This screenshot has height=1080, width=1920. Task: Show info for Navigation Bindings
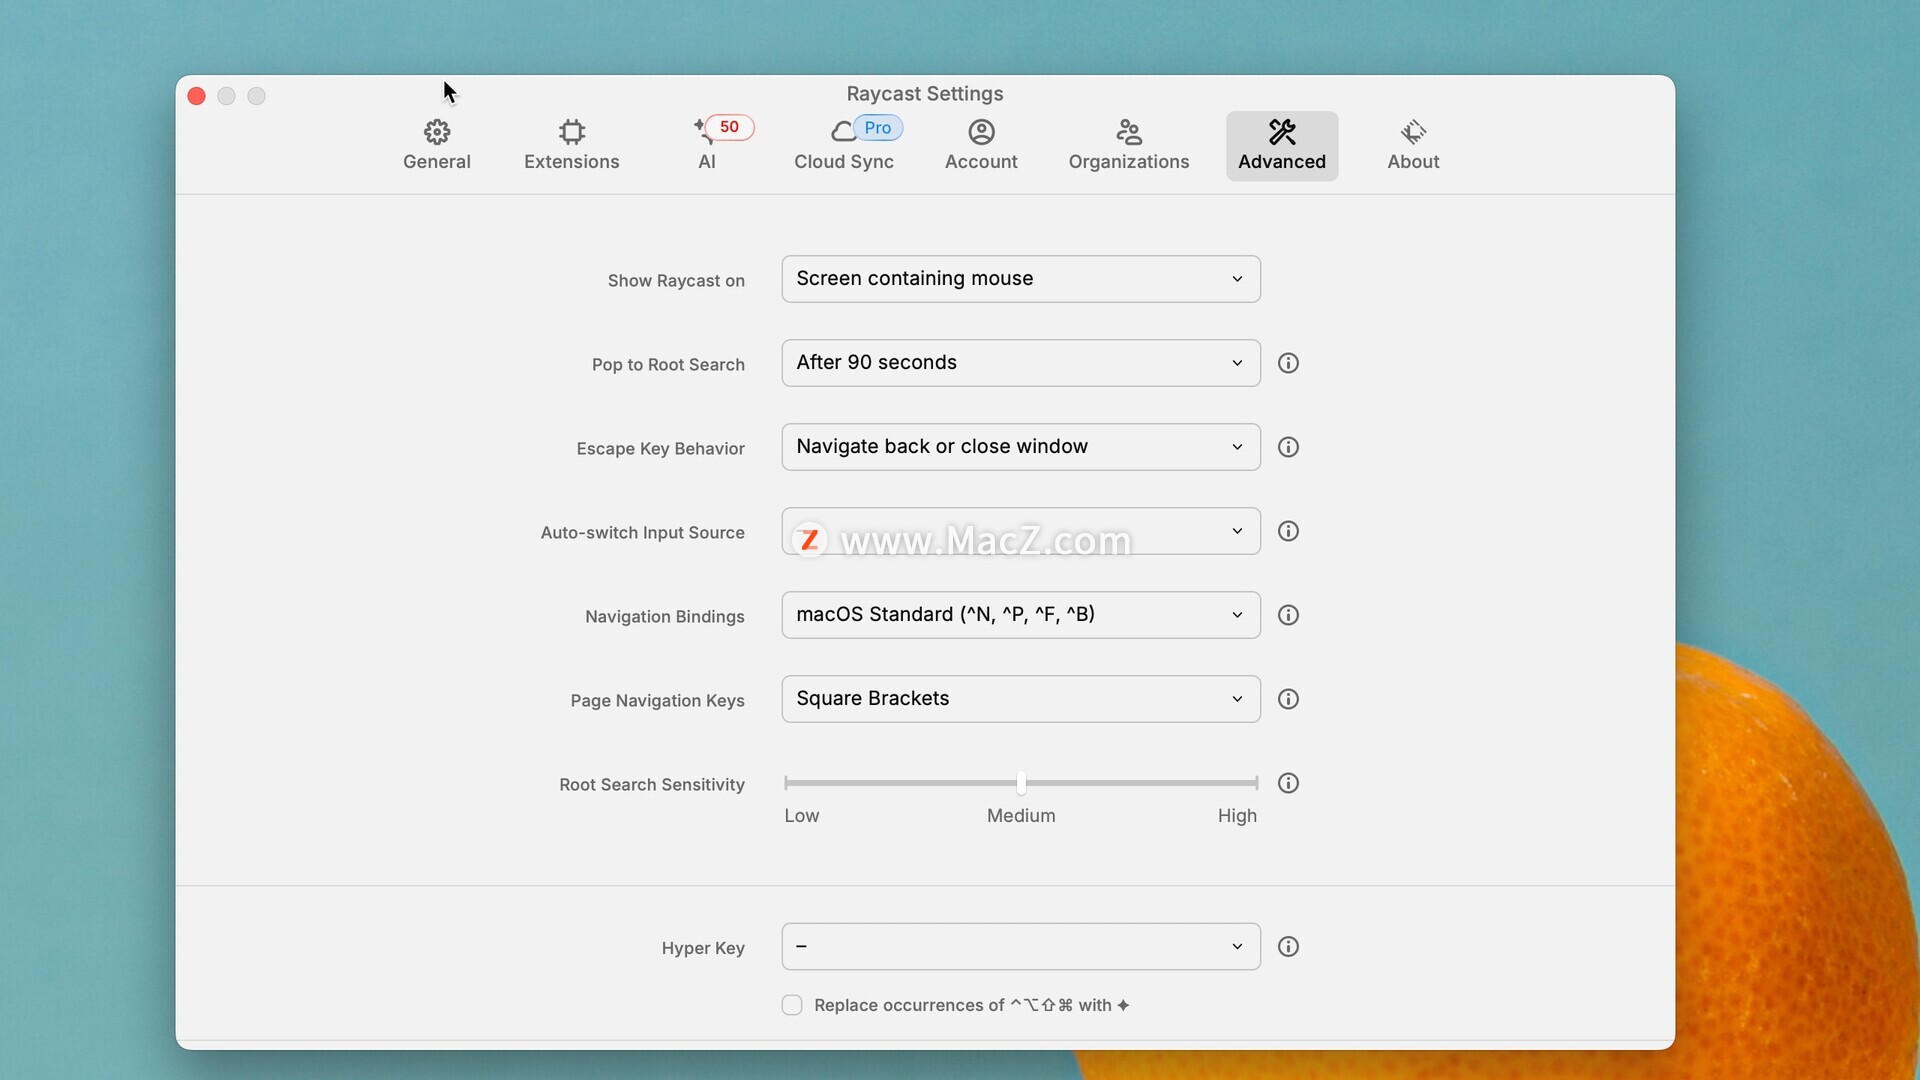pos(1289,615)
